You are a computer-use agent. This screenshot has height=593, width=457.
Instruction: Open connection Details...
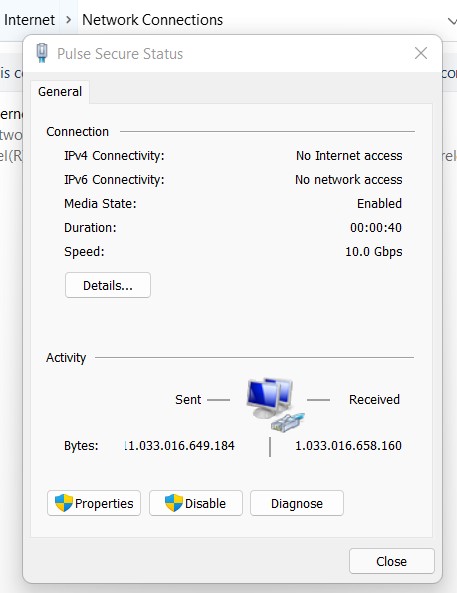[x=108, y=285]
